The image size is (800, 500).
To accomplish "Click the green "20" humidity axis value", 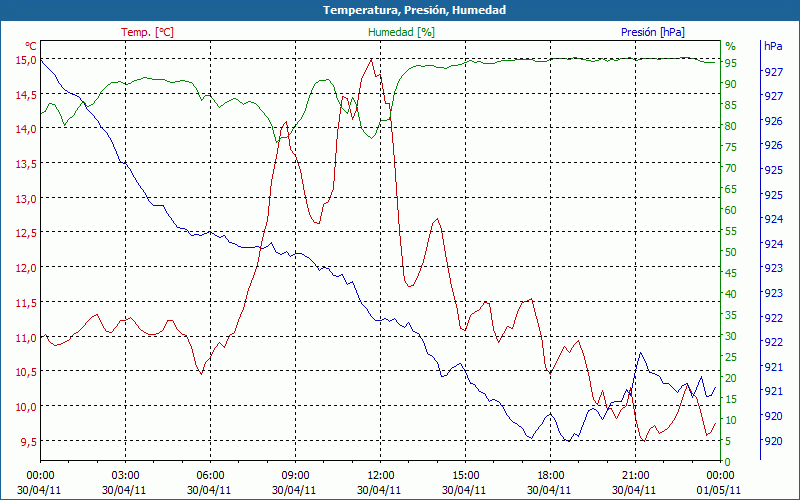I will point(731,378).
